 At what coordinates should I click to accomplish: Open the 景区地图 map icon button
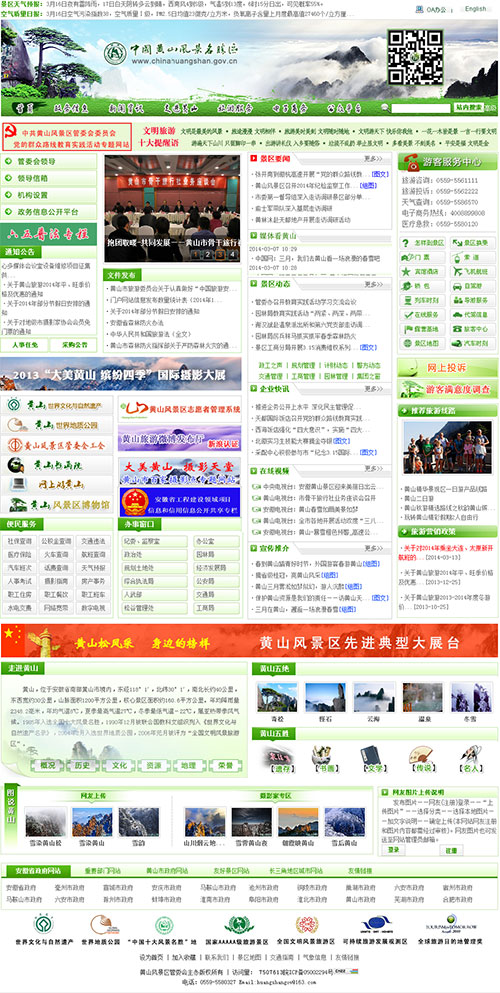click(422, 343)
